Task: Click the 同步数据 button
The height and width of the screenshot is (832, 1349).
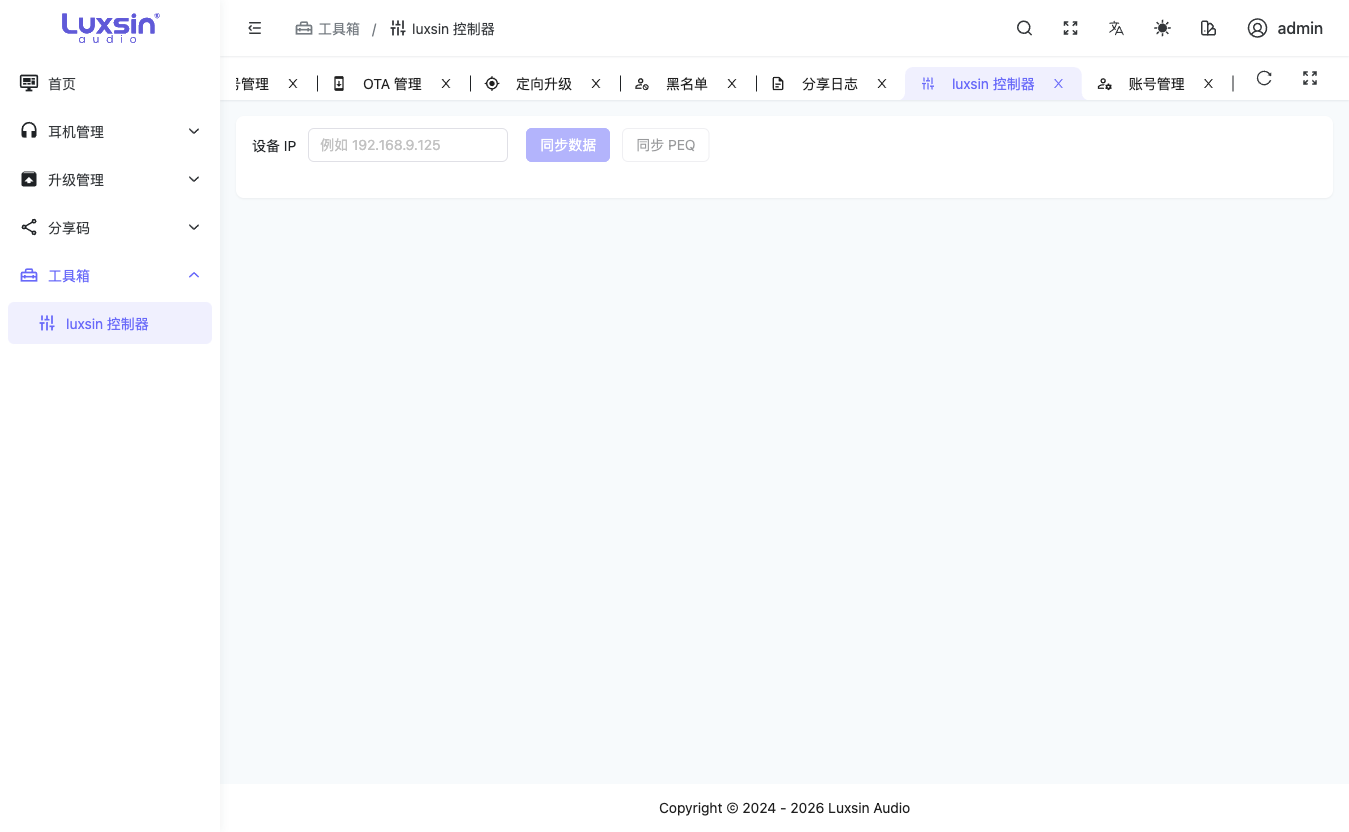Action: pyautogui.click(x=568, y=145)
